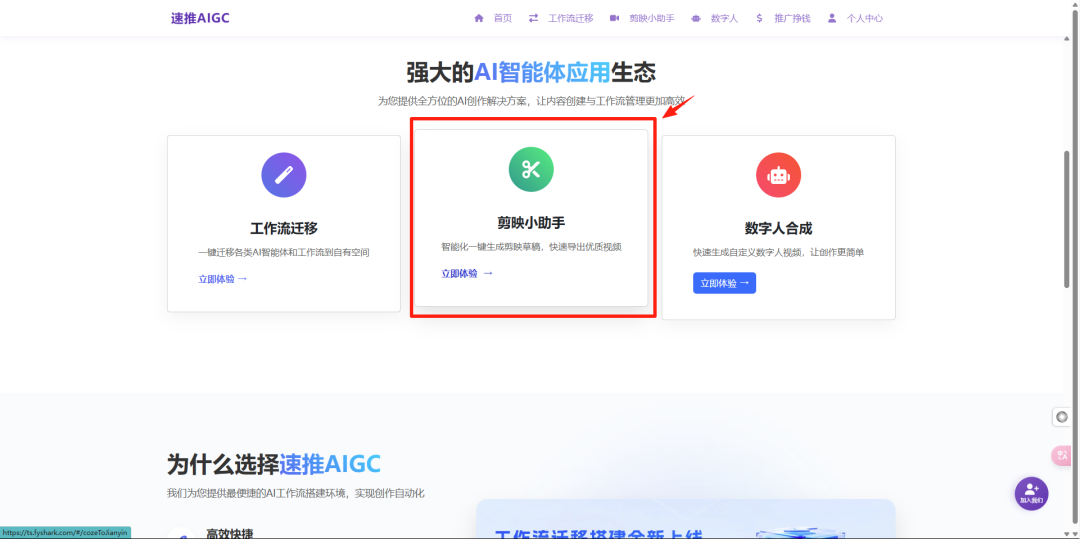Click the 数字人合成 card title
This screenshot has height=539, width=1080.
(x=778, y=229)
